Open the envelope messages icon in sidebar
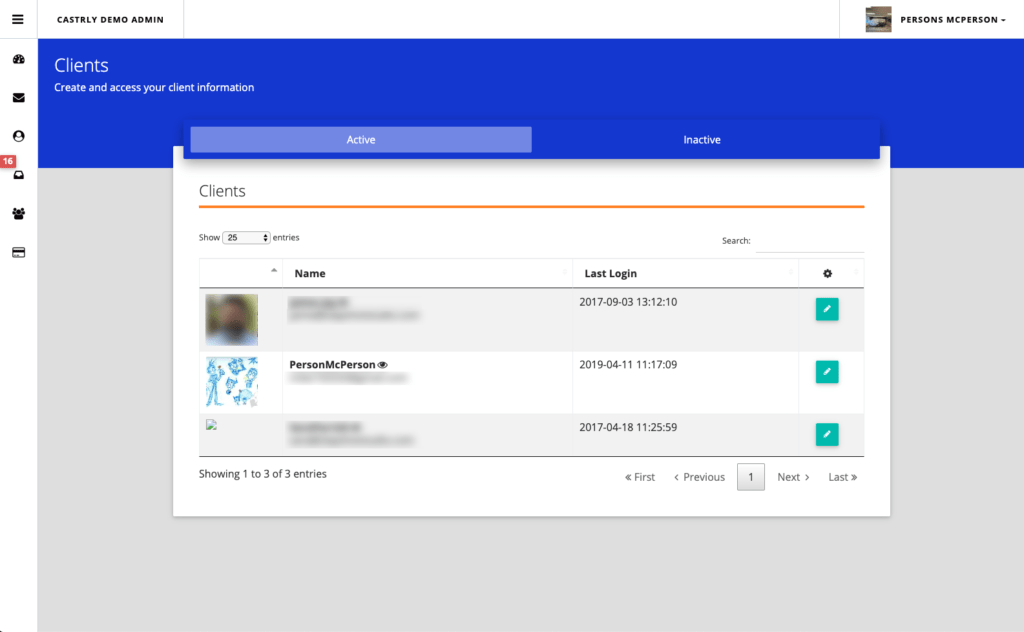This screenshot has height=632, width=1024. [18, 98]
